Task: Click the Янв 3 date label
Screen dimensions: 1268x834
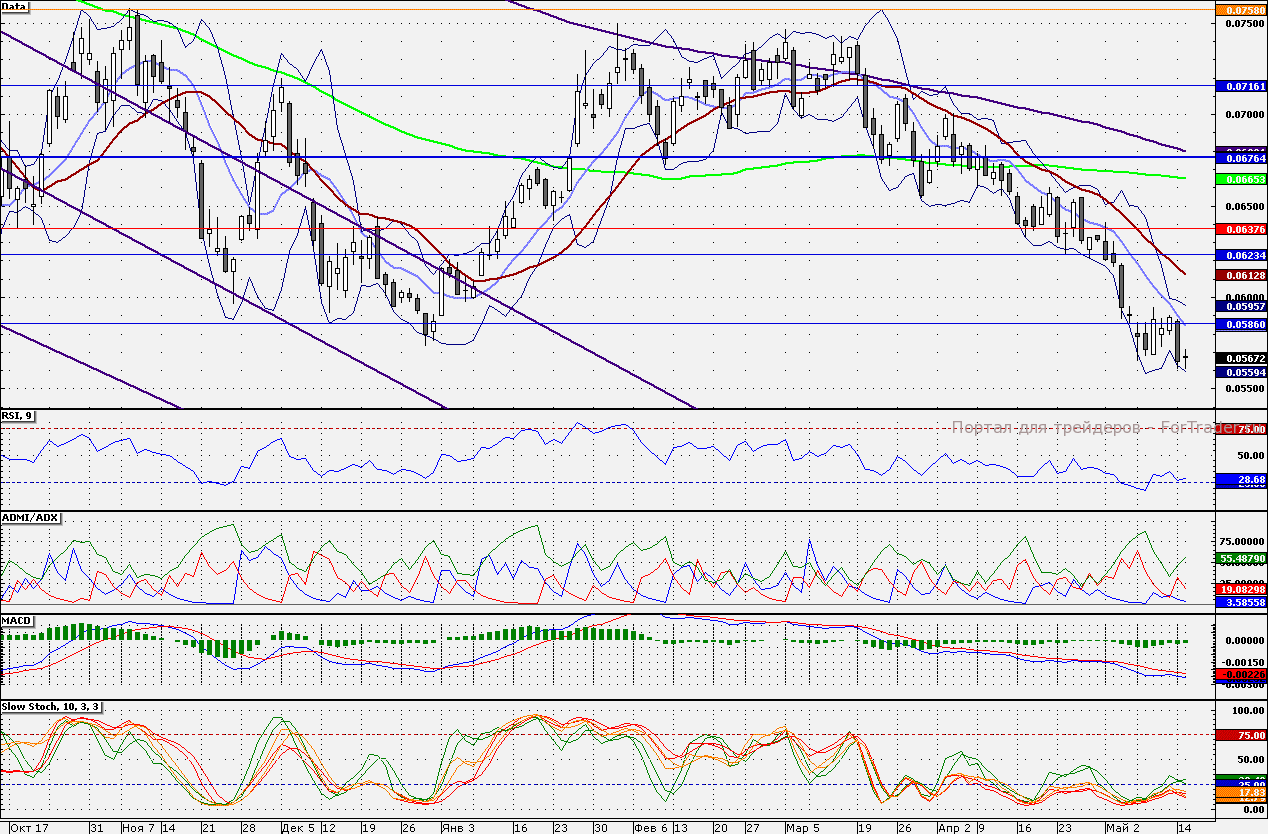Action: pyautogui.click(x=458, y=828)
